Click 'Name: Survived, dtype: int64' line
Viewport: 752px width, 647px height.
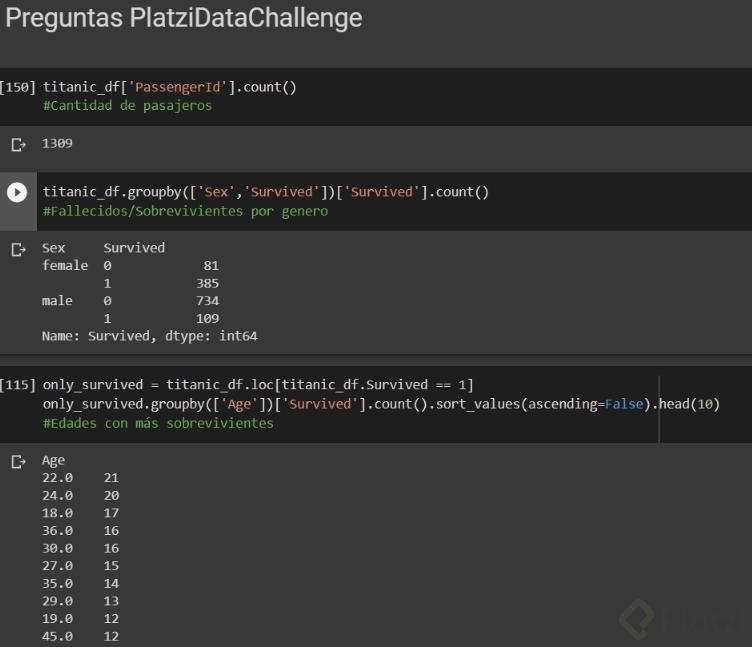tap(150, 336)
